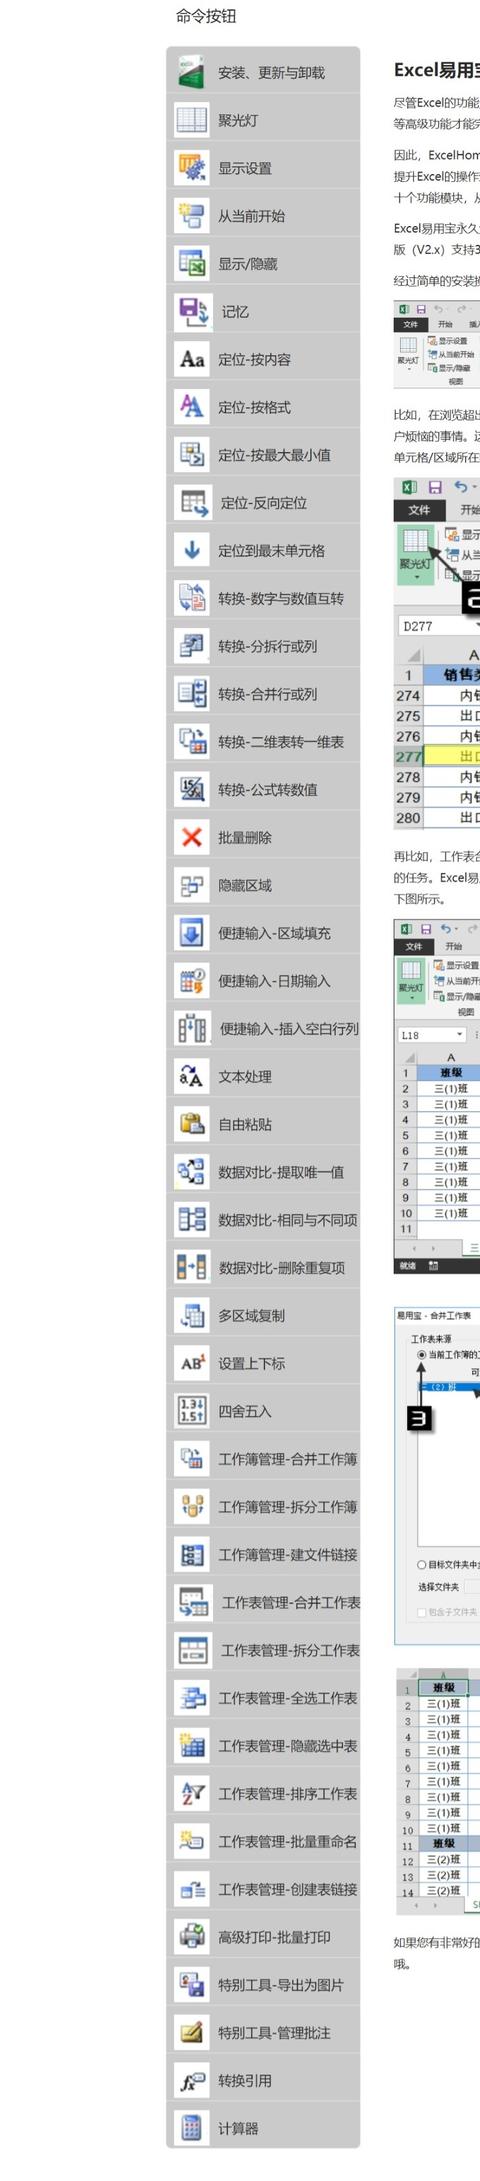Select the 批量删除 red X icon
This screenshot has height=2181, width=480.
click(192, 837)
